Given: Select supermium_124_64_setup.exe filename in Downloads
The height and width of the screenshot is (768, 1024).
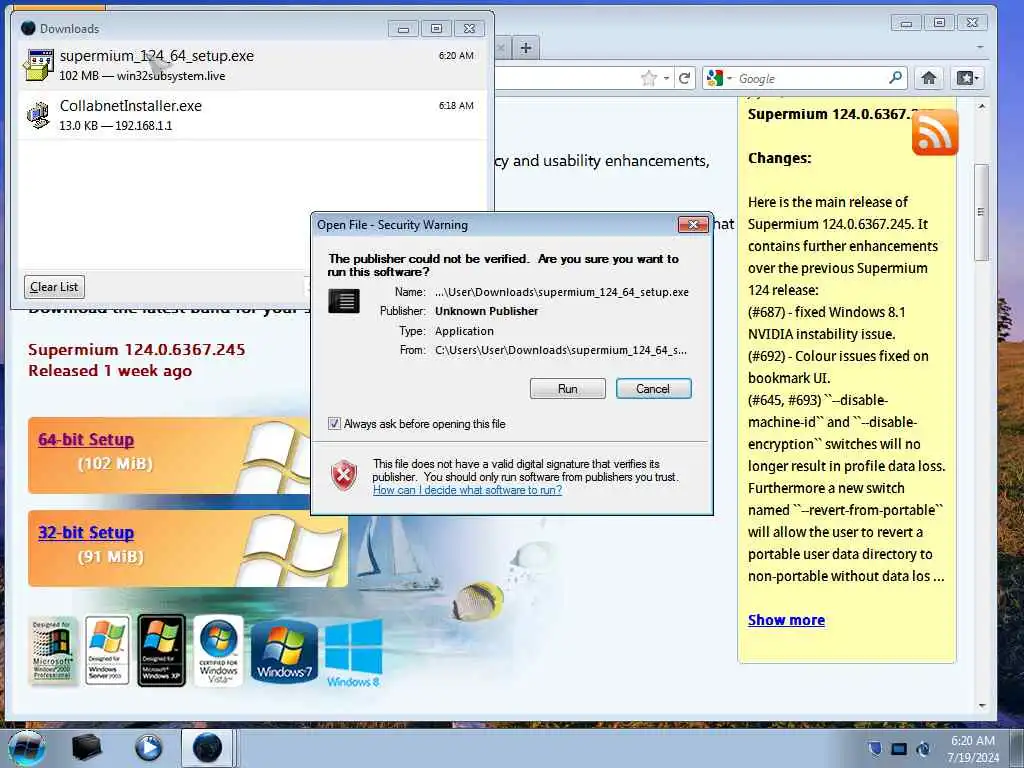Looking at the screenshot, I should pos(157,56).
